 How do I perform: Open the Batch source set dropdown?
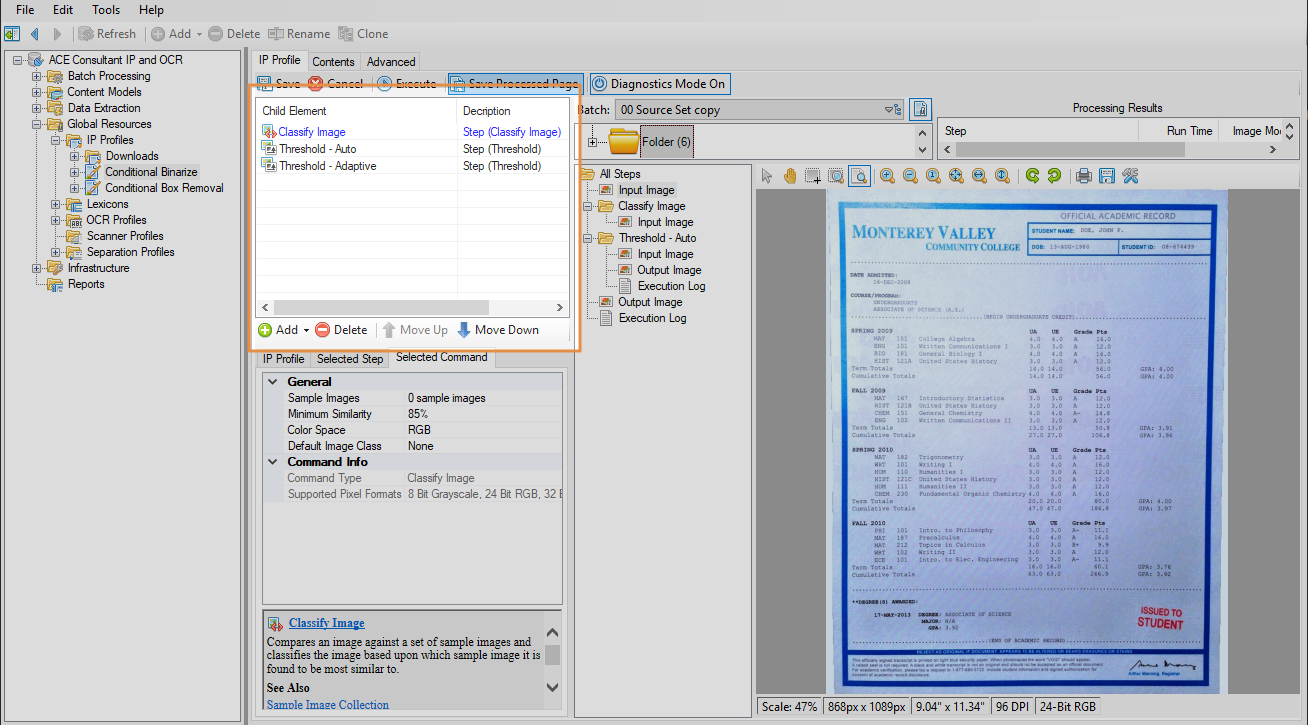click(x=888, y=110)
